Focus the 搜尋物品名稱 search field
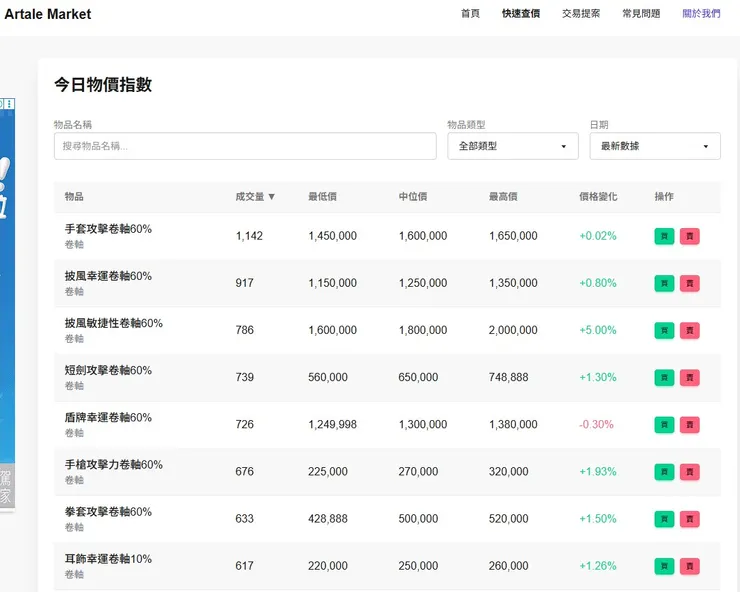Viewport: 740px width, 592px height. [245, 146]
